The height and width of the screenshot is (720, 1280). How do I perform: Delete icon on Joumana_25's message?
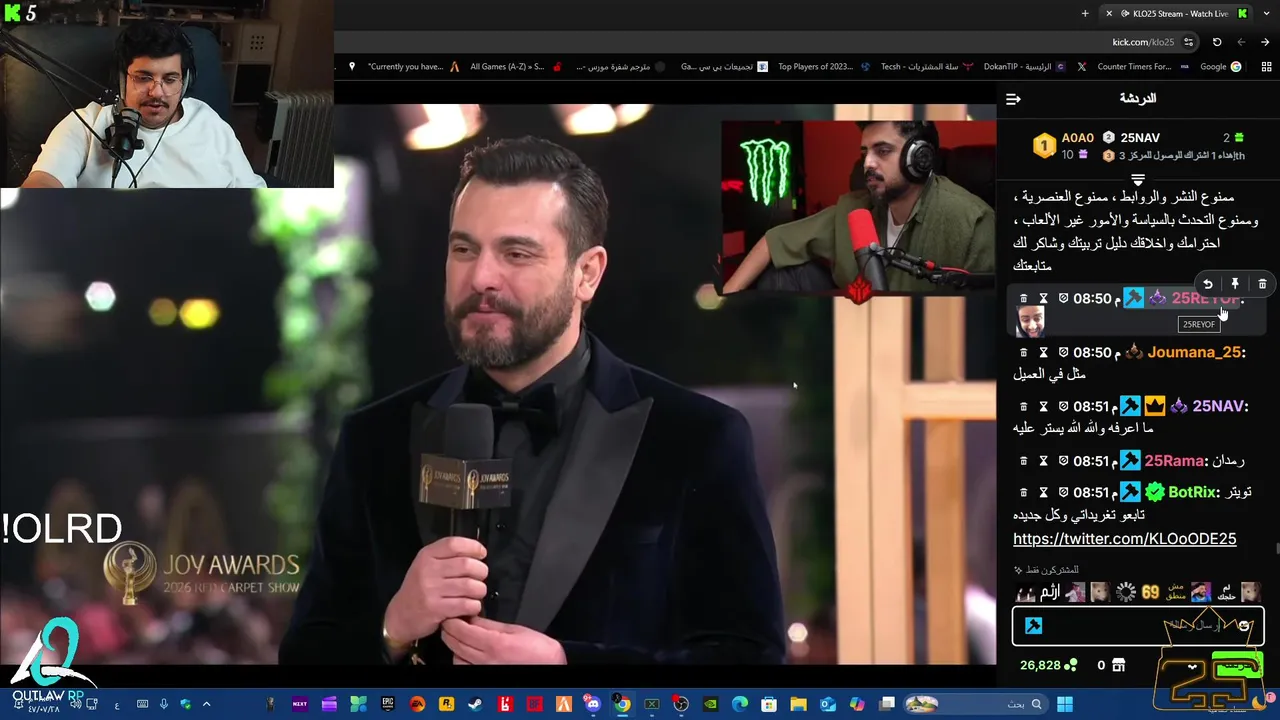(1023, 353)
